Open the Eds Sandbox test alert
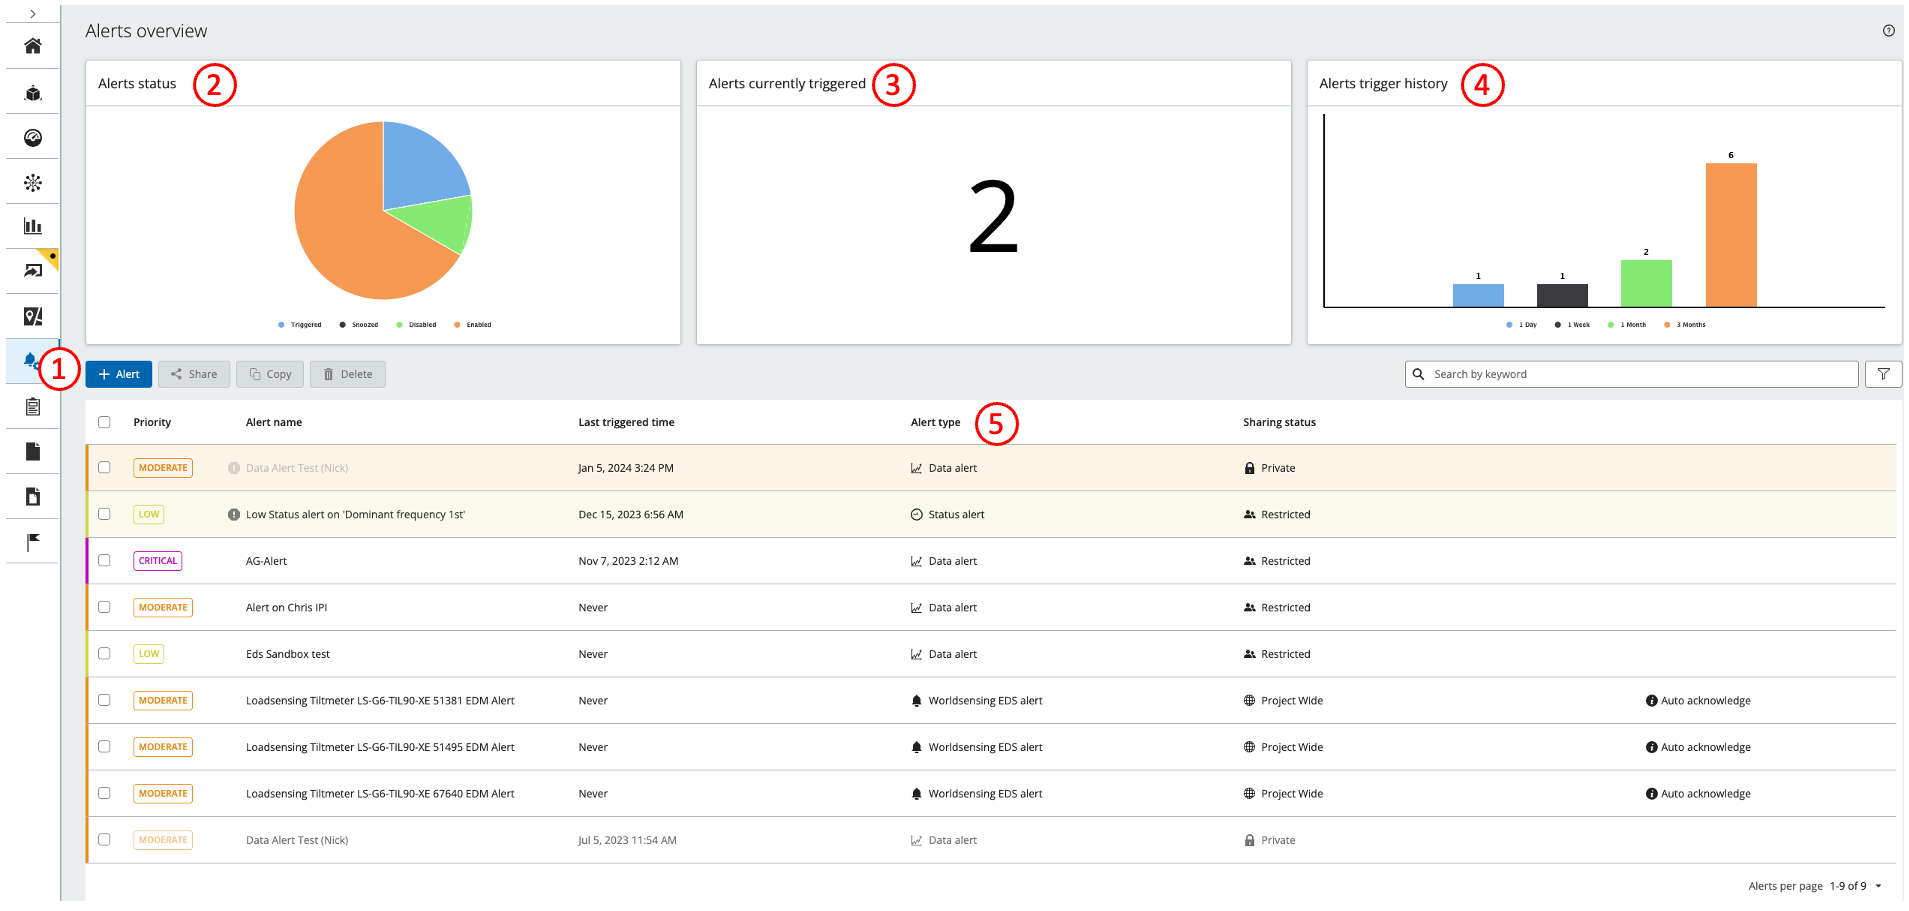This screenshot has width=1909, height=911. click(x=288, y=654)
